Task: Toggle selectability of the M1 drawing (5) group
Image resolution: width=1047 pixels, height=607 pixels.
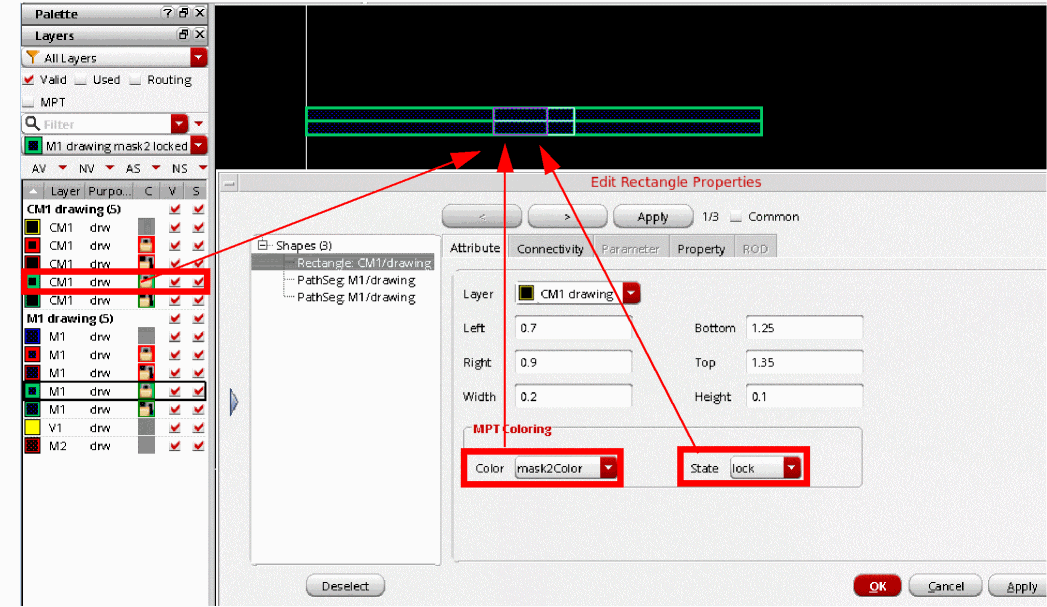Action: point(198,319)
